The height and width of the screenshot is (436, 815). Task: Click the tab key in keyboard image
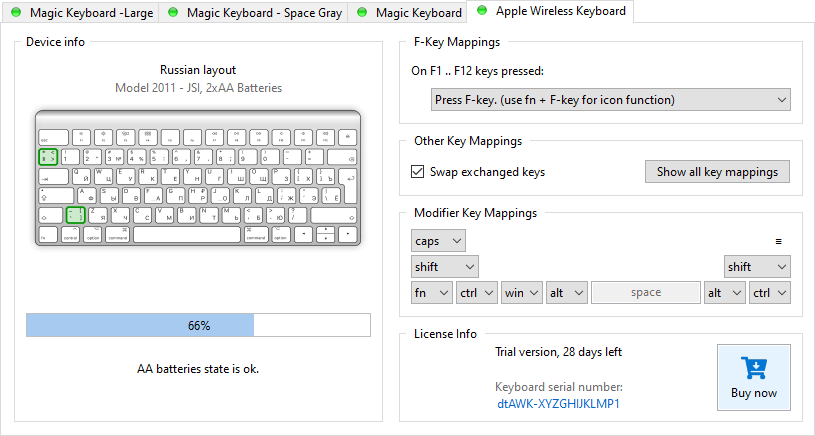click(x=54, y=177)
